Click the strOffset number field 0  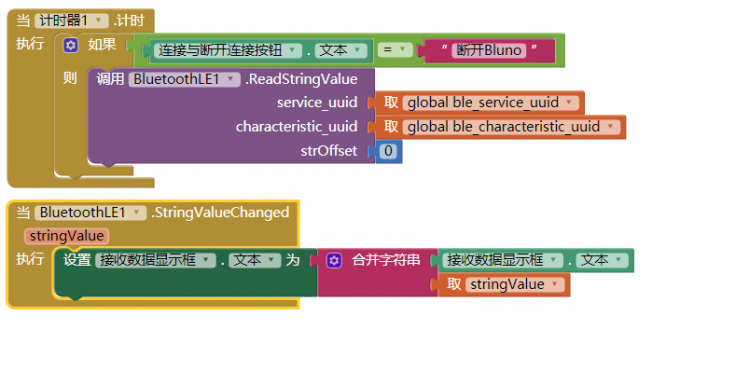point(388,151)
